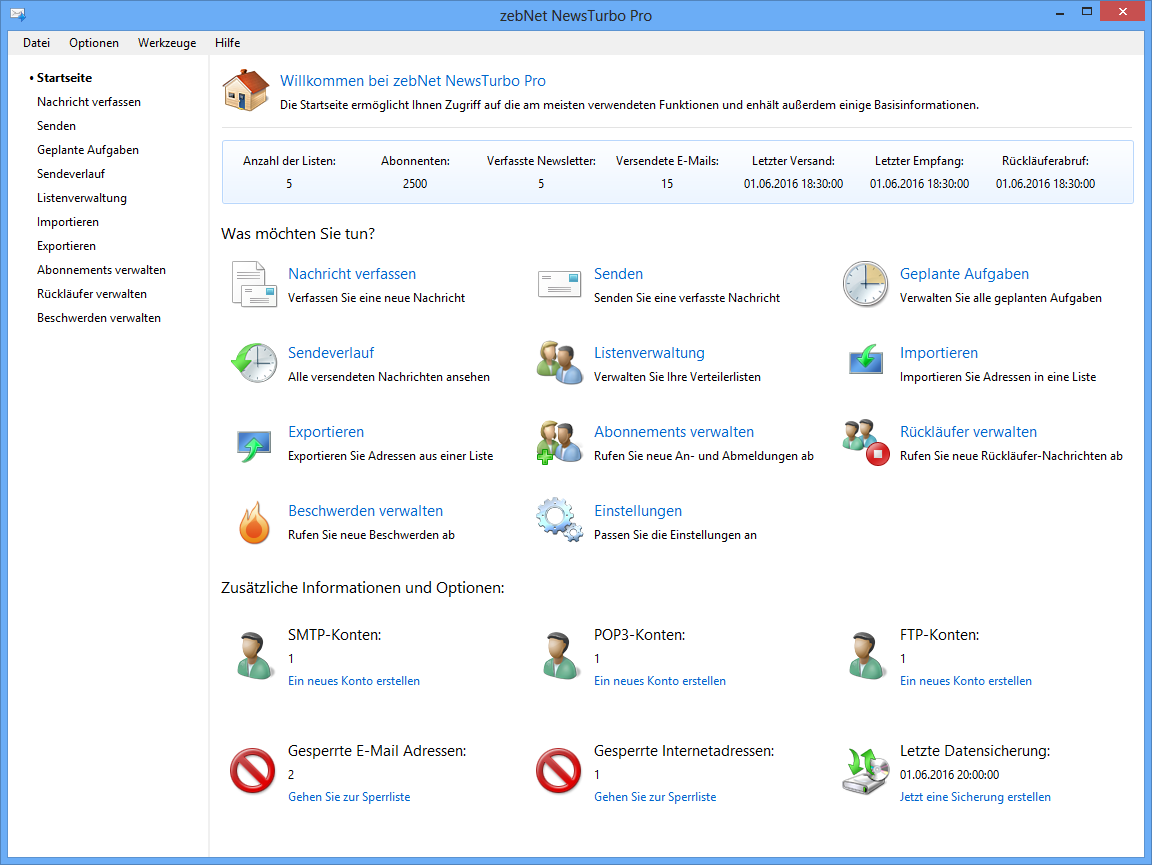This screenshot has width=1152, height=865.
Task: Select Senden in the sidebar
Action: tap(57, 126)
